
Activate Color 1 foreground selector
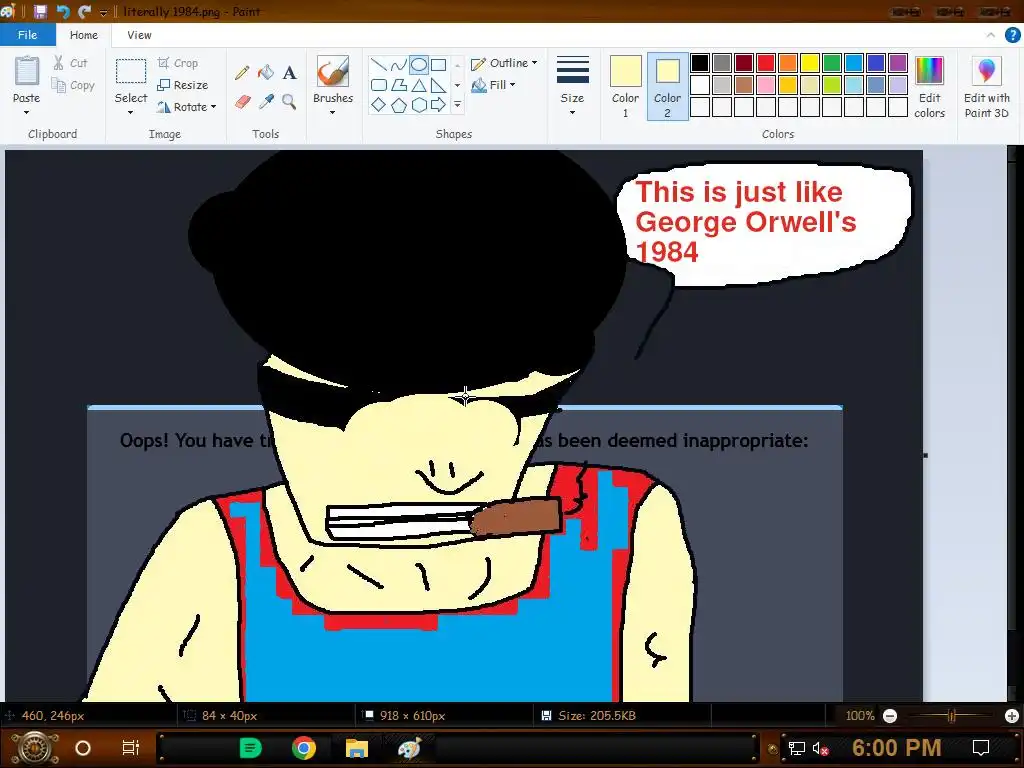click(625, 87)
